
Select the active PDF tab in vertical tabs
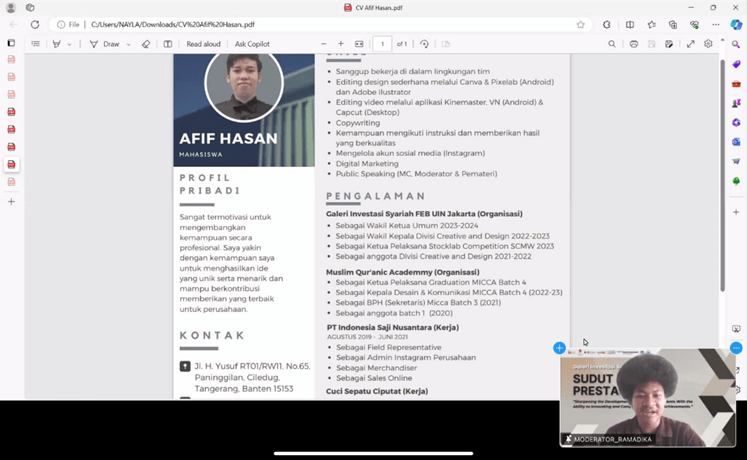(12, 164)
